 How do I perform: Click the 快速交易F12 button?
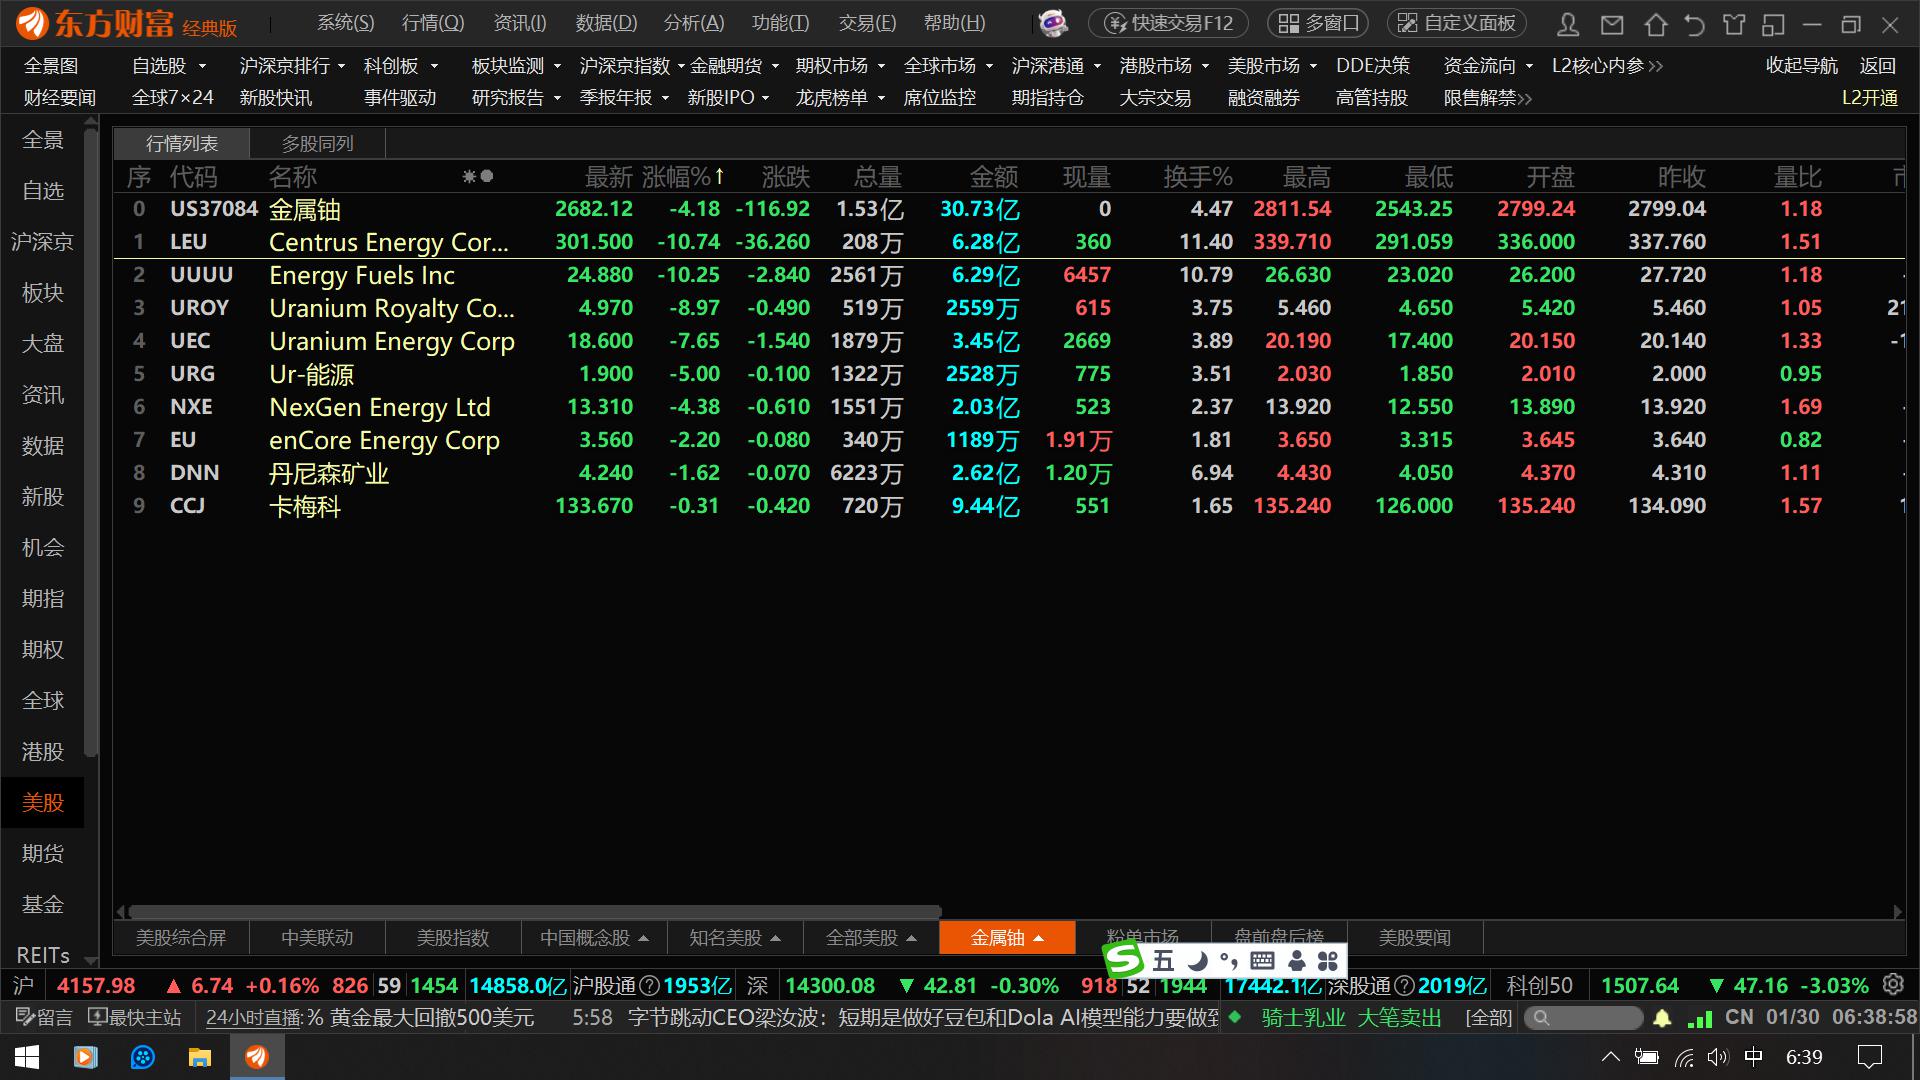coord(1168,23)
